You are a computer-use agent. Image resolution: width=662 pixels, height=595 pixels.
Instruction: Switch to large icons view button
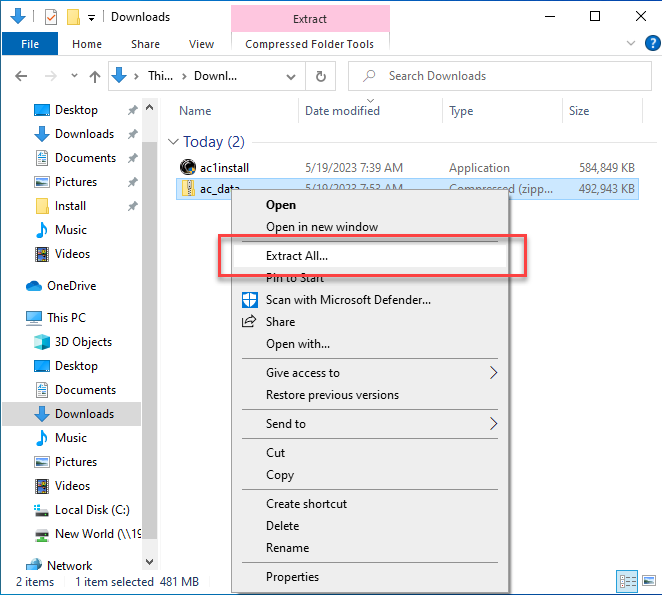[x=647, y=581]
